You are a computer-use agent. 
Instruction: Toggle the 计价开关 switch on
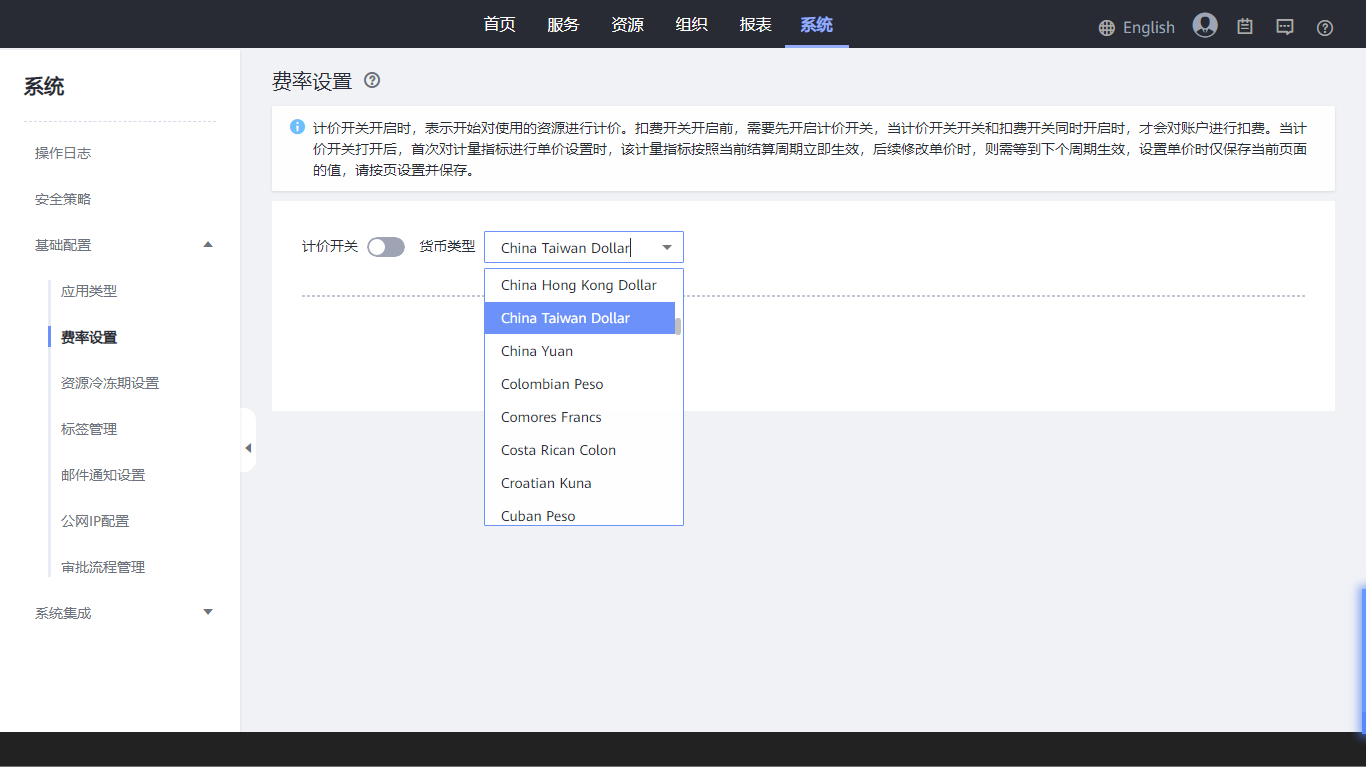[x=386, y=247]
